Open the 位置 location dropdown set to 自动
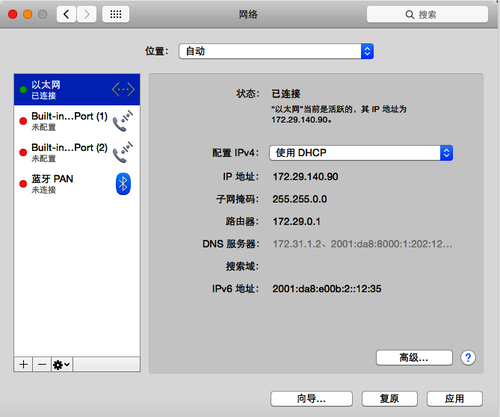The image size is (500, 417). tap(276, 51)
